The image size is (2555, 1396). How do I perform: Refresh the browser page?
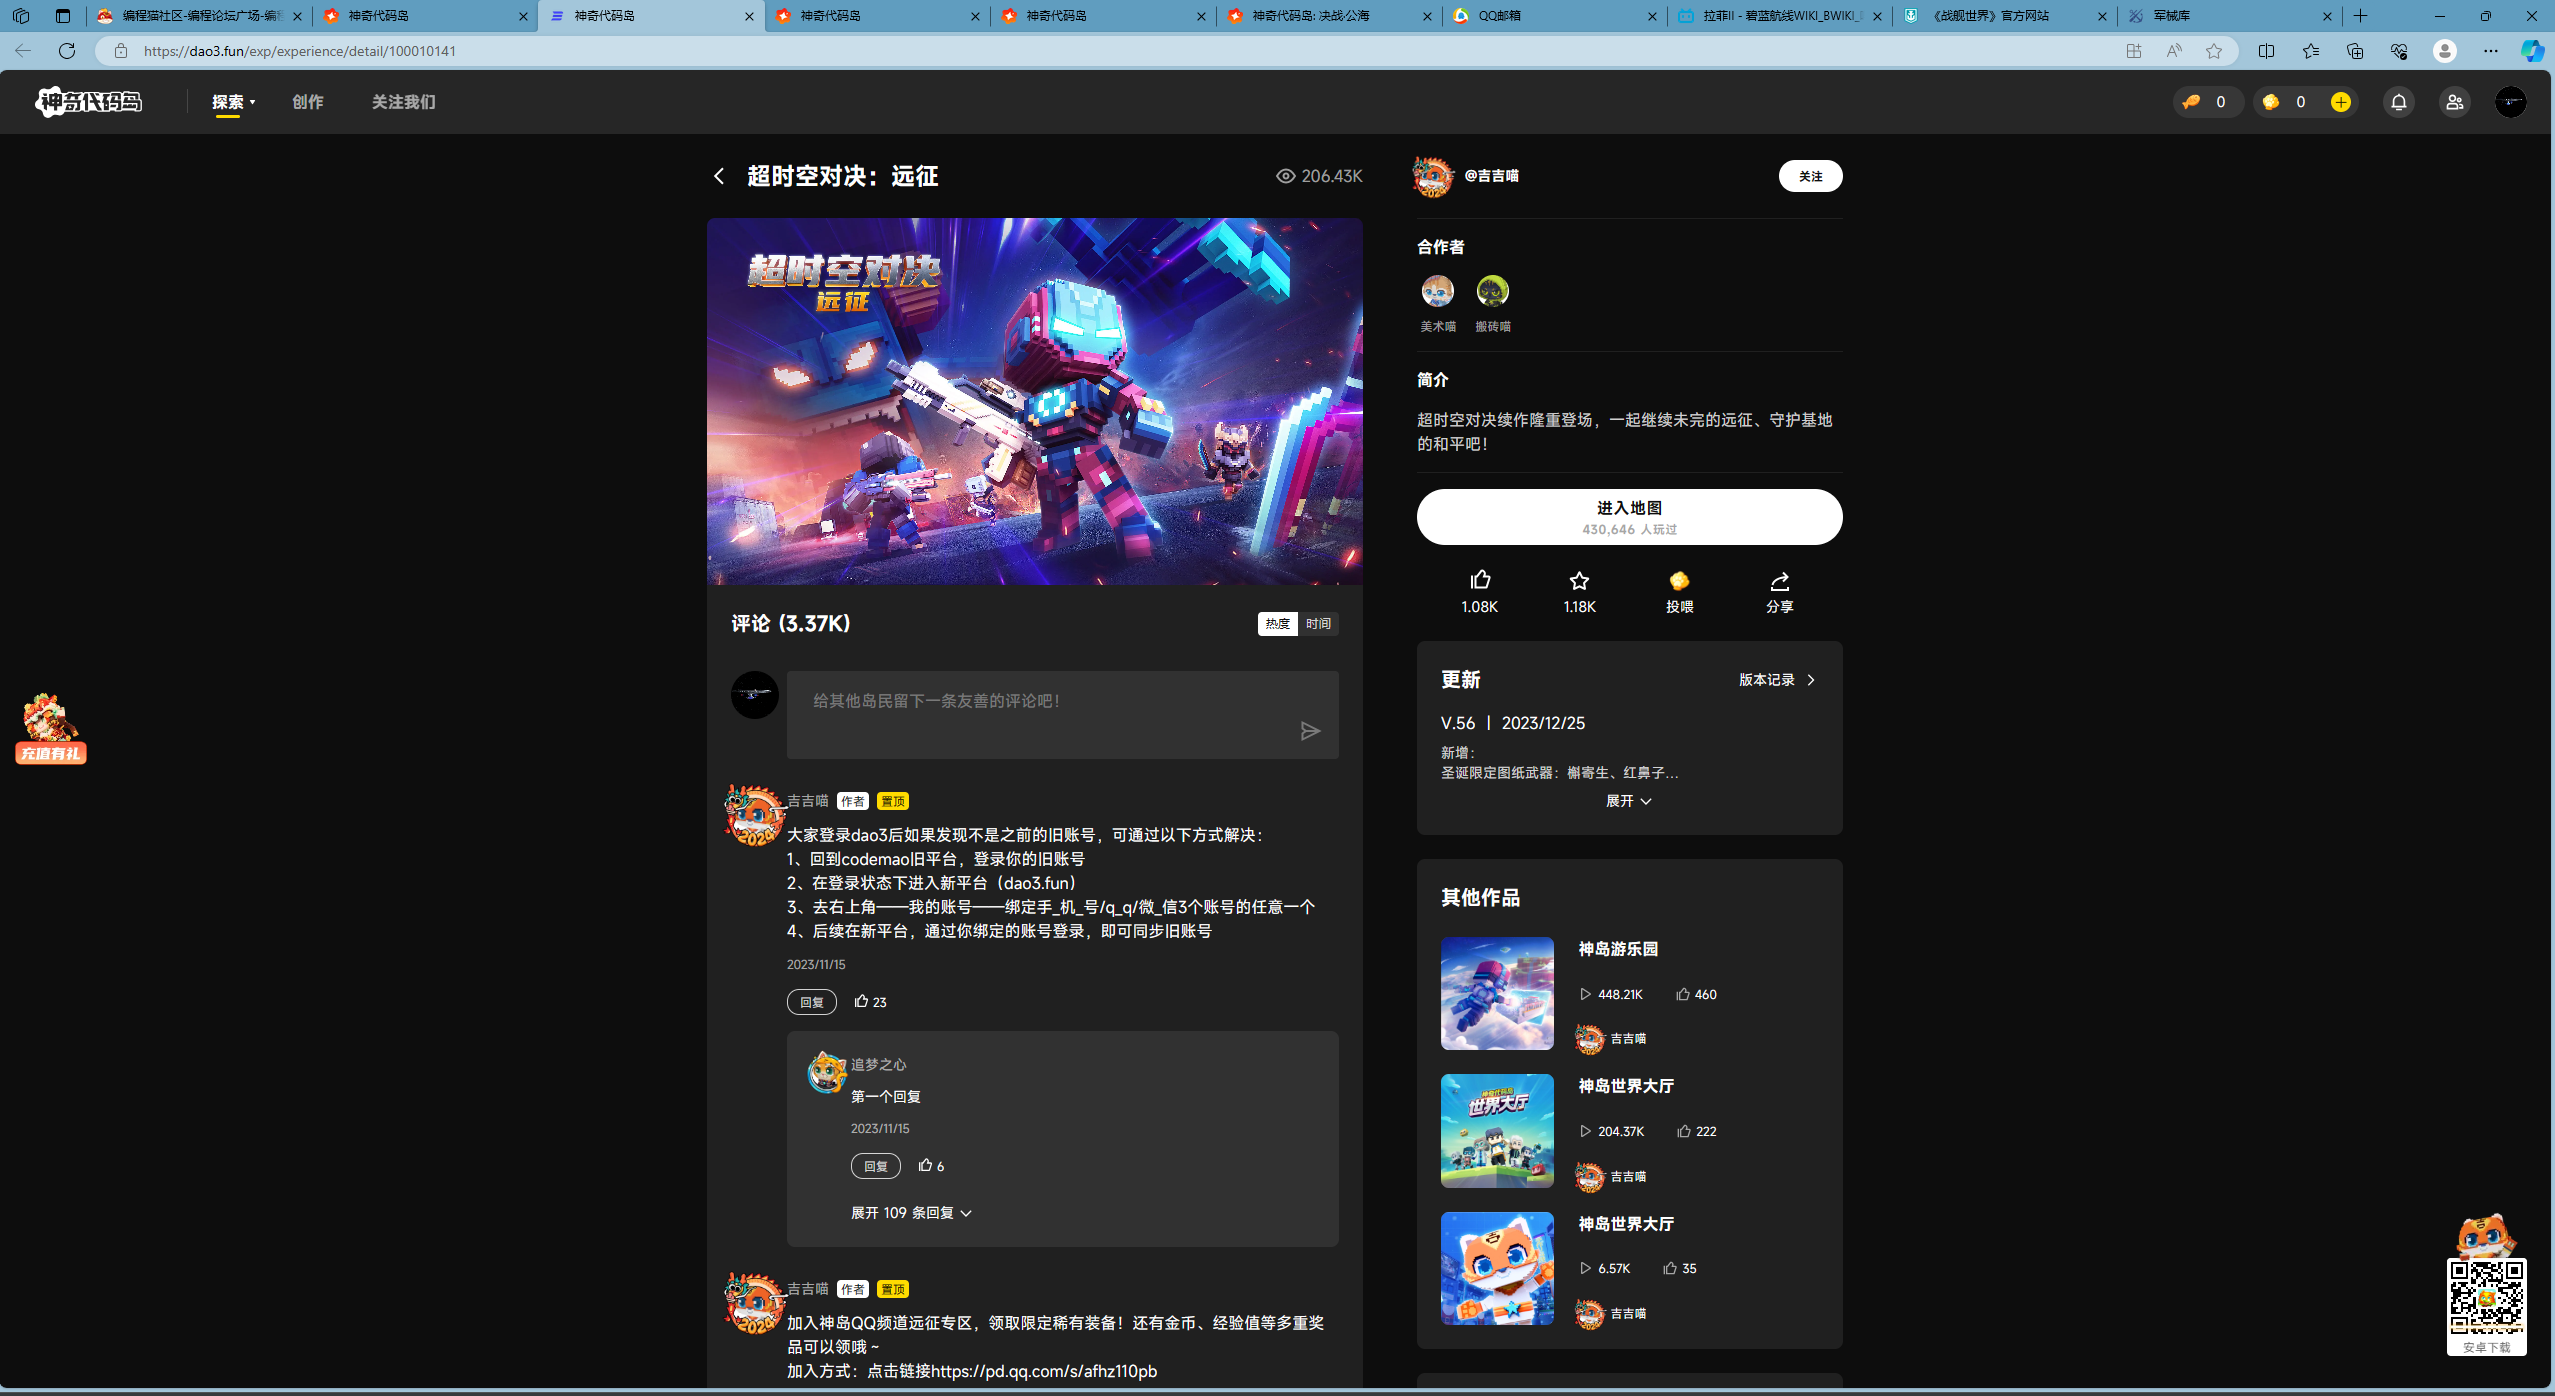point(67,50)
